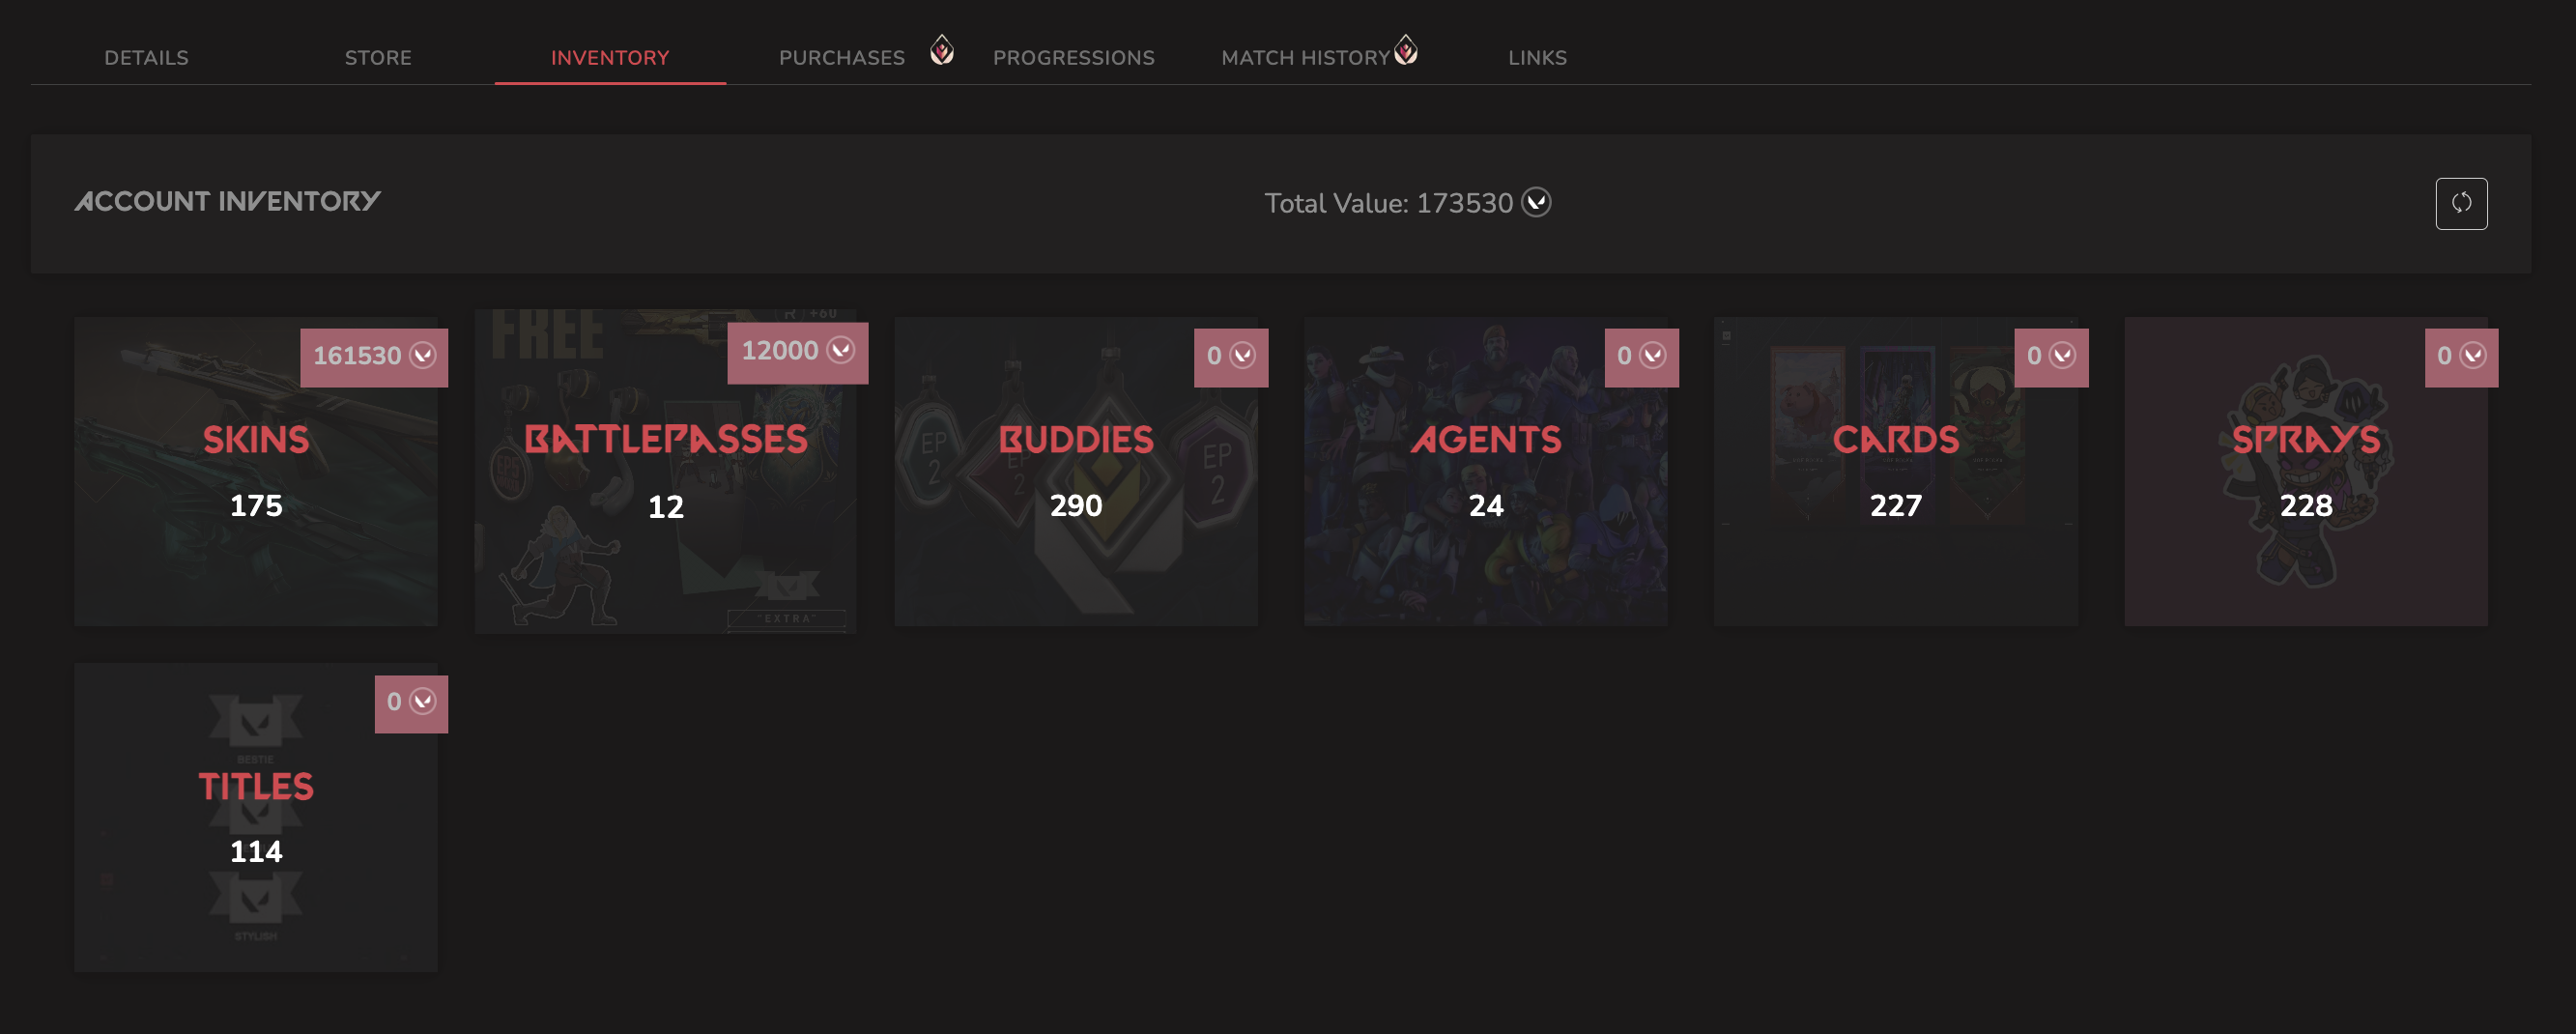Click the refresh inventory icon button

pyautogui.click(x=2461, y=203)
